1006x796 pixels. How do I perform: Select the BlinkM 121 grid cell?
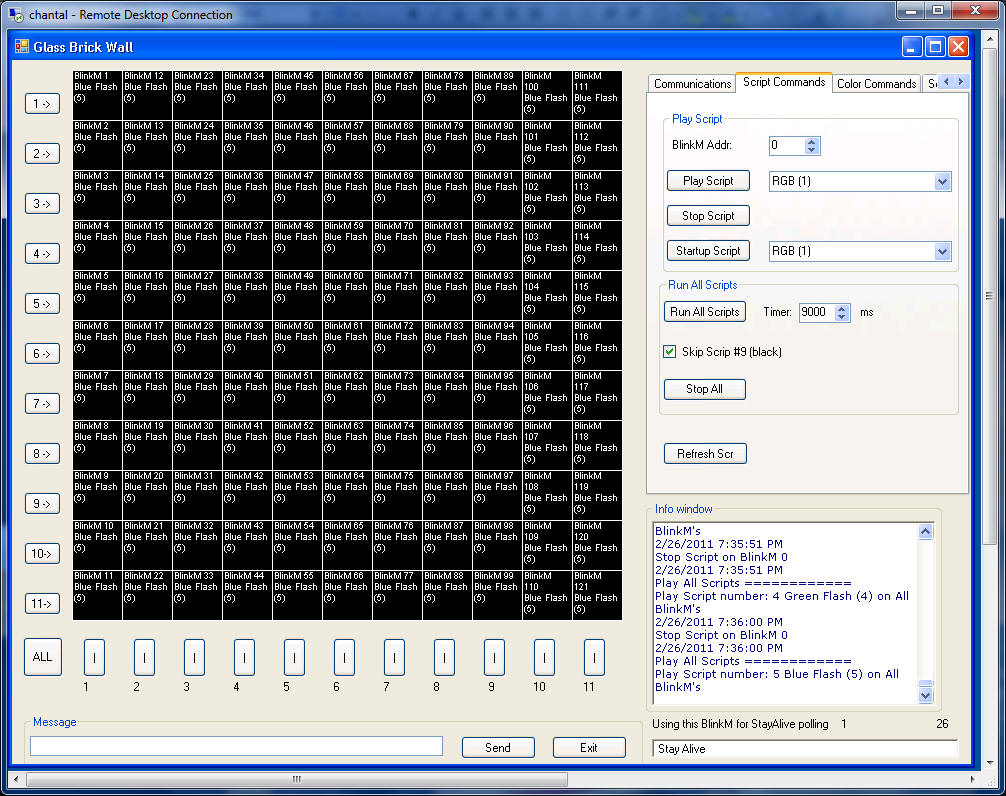pyautogui.click(x=596, y=595)
